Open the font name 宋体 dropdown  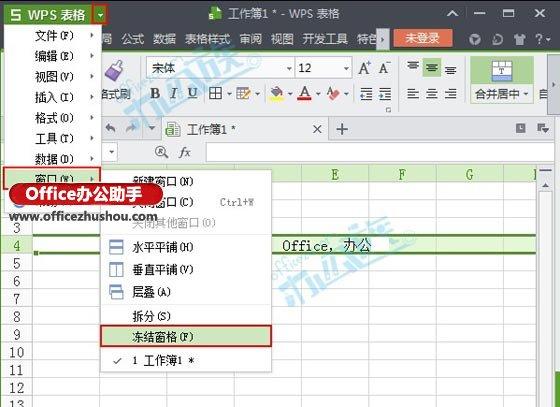click(x=289, y=68)
